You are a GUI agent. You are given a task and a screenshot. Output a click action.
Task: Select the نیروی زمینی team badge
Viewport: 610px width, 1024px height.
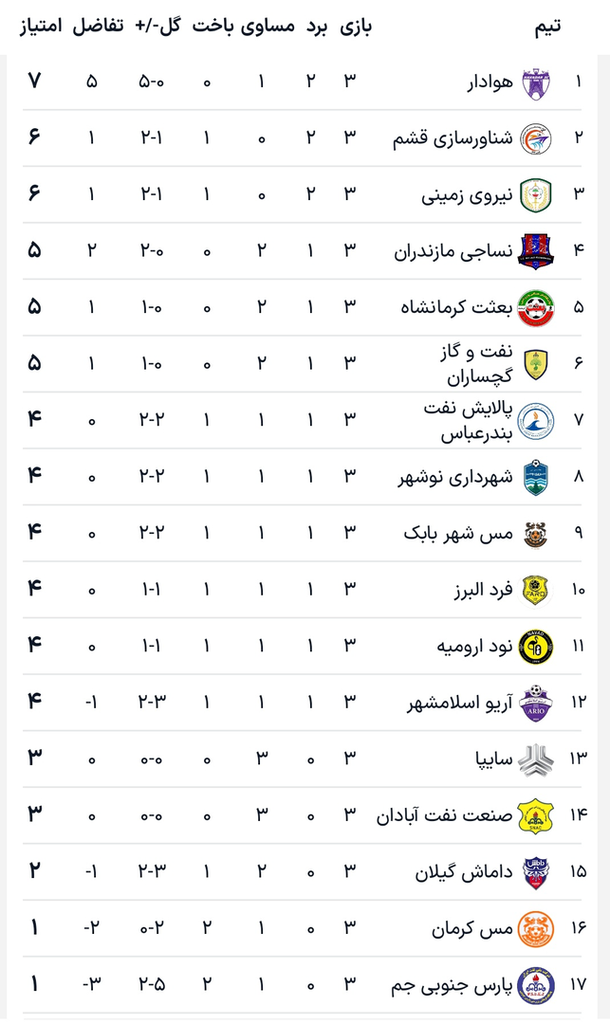(x=536, y=195)
